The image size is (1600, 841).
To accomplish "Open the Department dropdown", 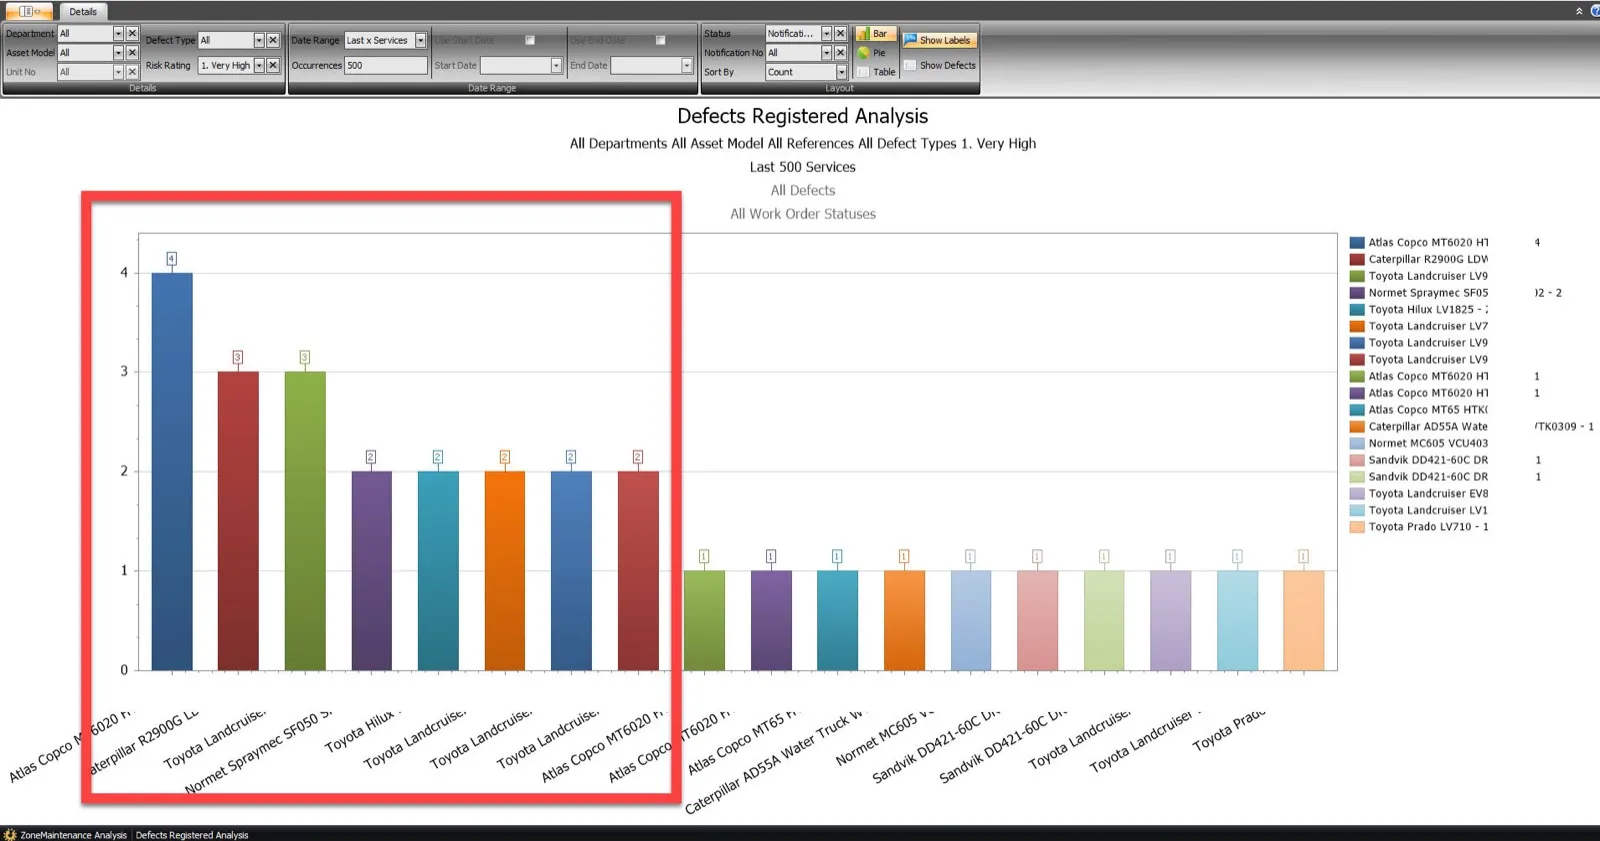I will point(118,33).
